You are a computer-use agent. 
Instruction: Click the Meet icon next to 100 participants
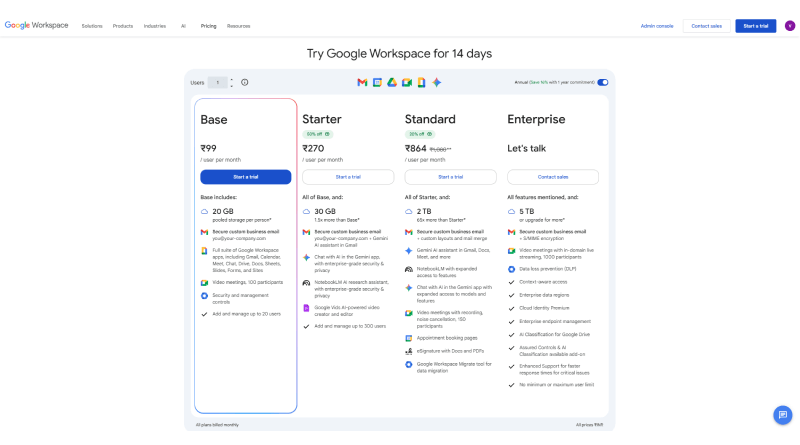click(205, 282)
